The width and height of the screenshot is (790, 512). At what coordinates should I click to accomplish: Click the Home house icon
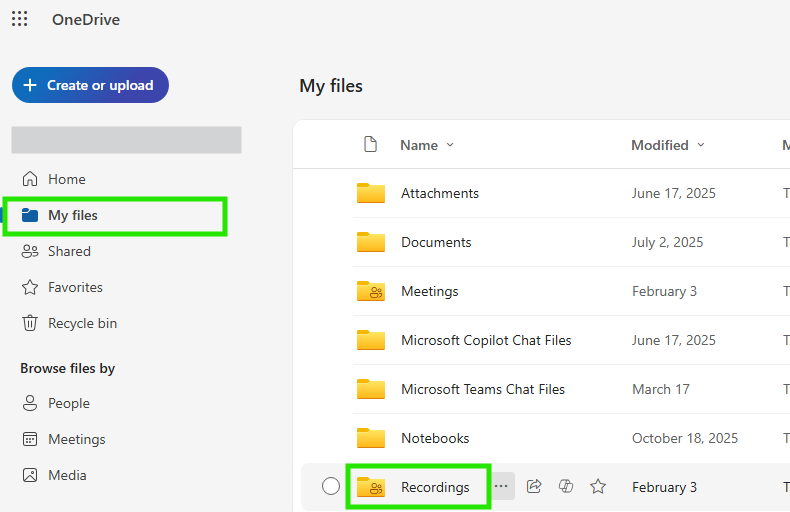pyautogui.click(x=30, y=179)
